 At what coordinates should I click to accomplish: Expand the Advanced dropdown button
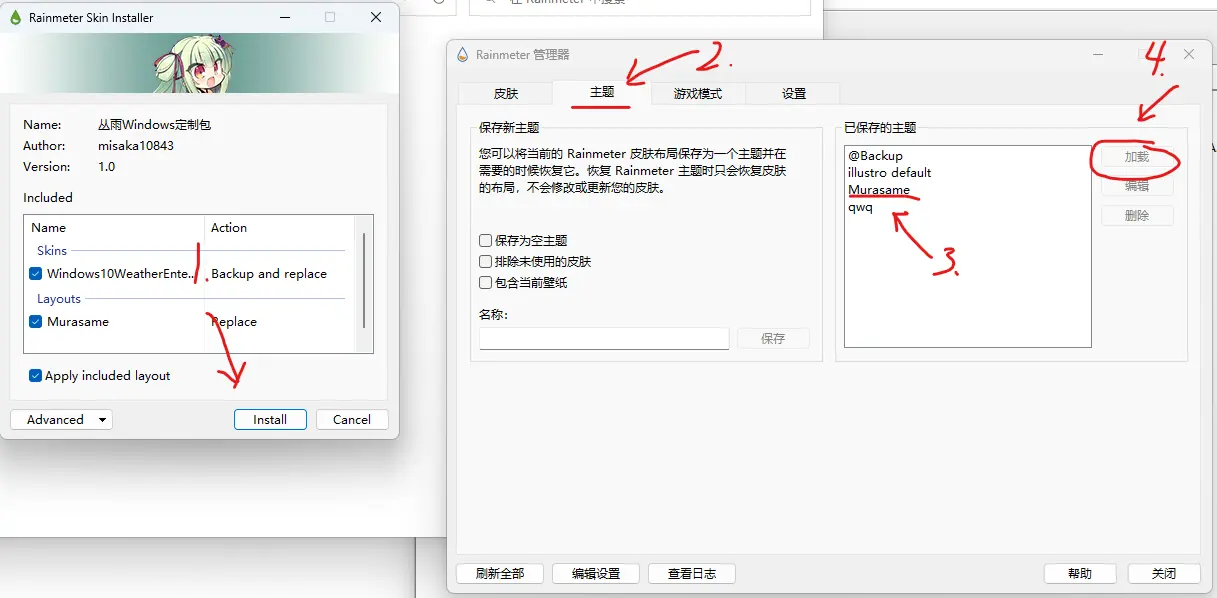[61, 420]
